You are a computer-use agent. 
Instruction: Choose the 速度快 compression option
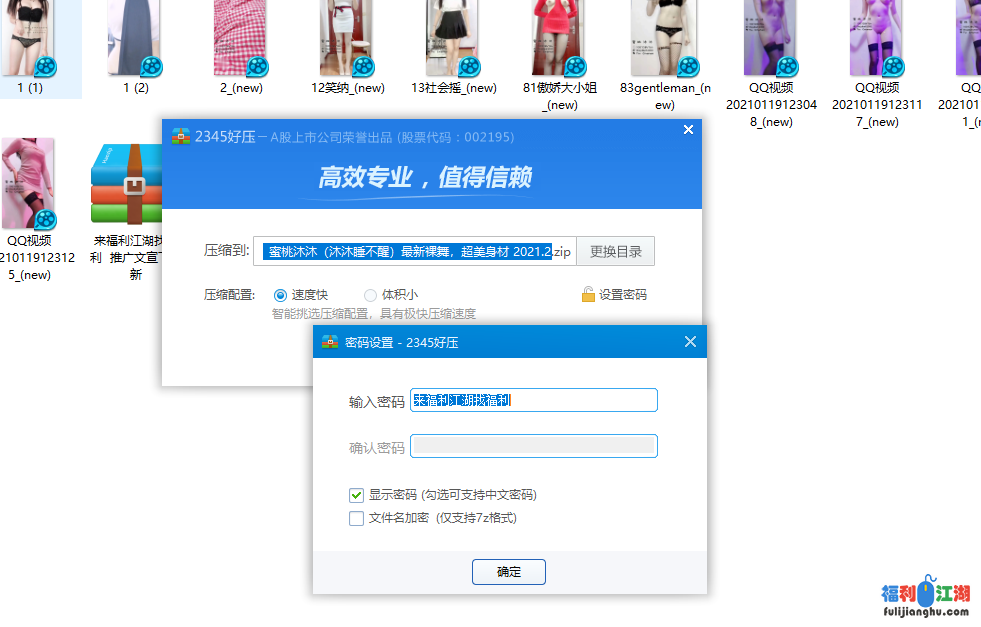point(280,295)
